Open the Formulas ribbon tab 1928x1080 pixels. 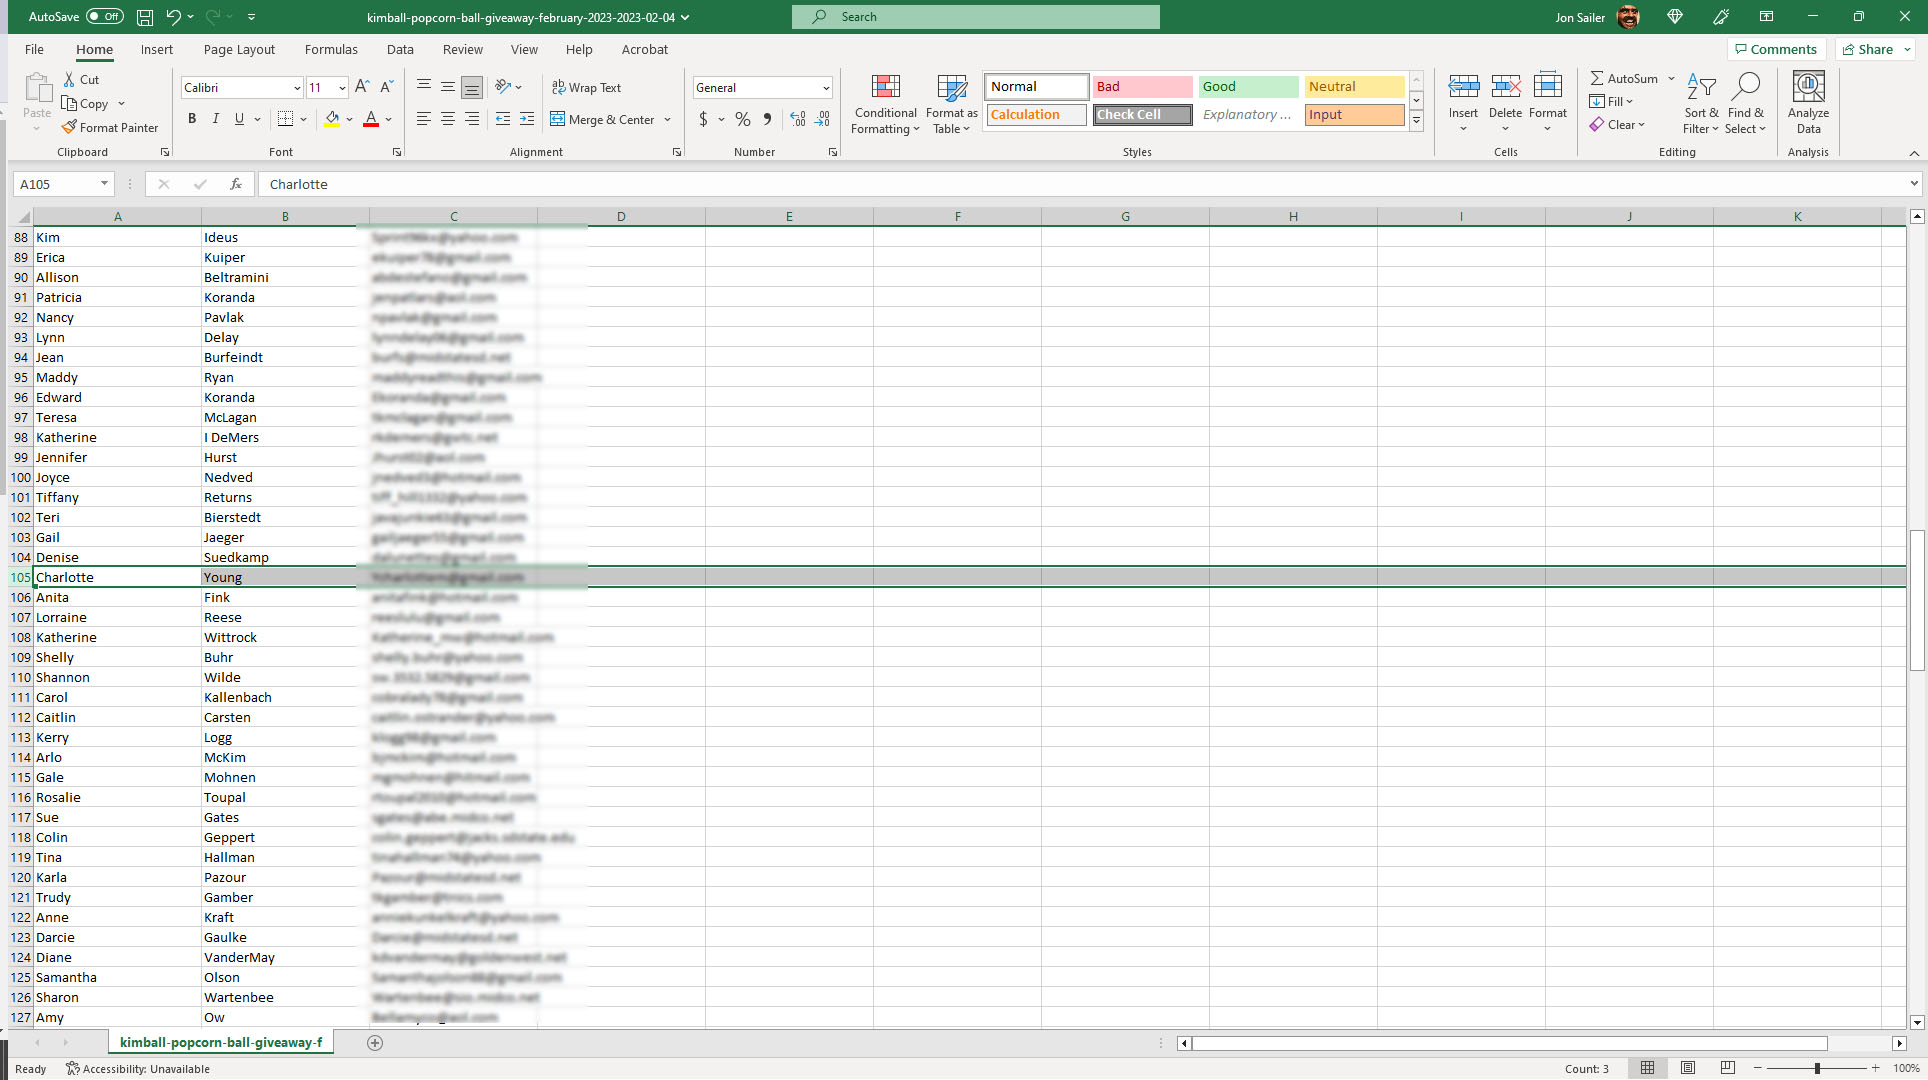pos(331,49)
